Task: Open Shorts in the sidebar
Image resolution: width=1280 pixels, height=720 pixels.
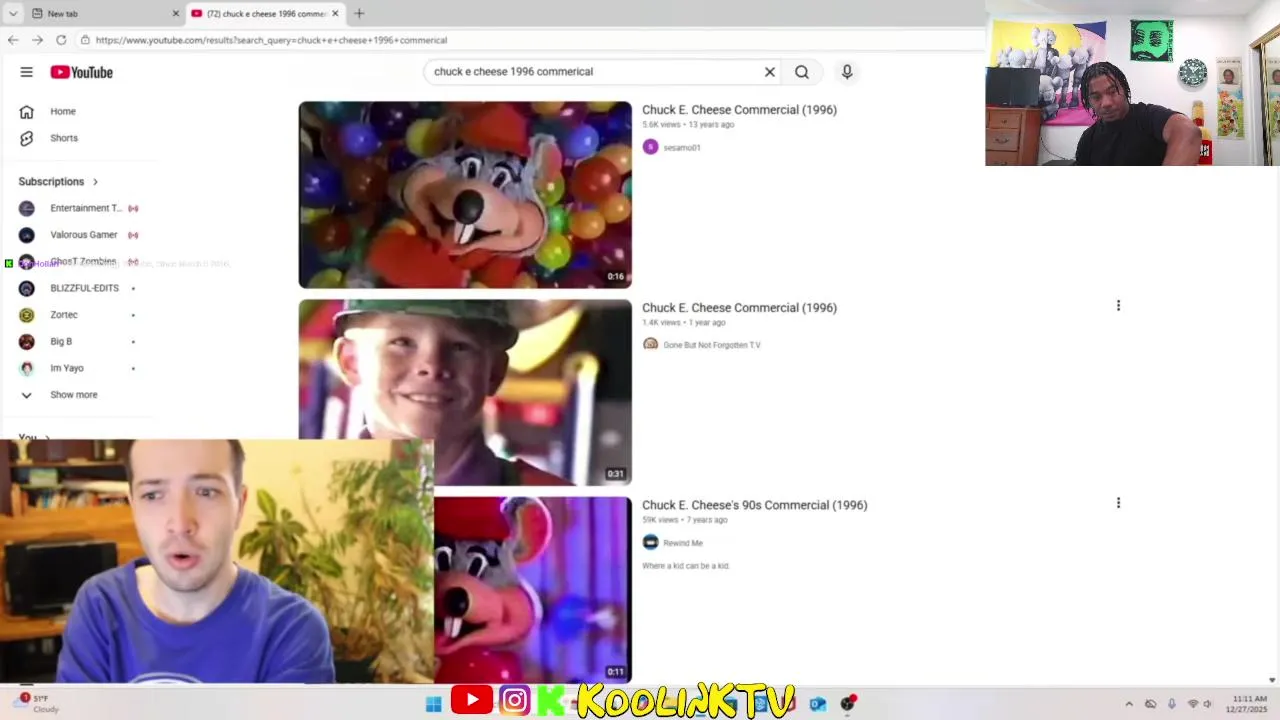Action: point(64,138)
